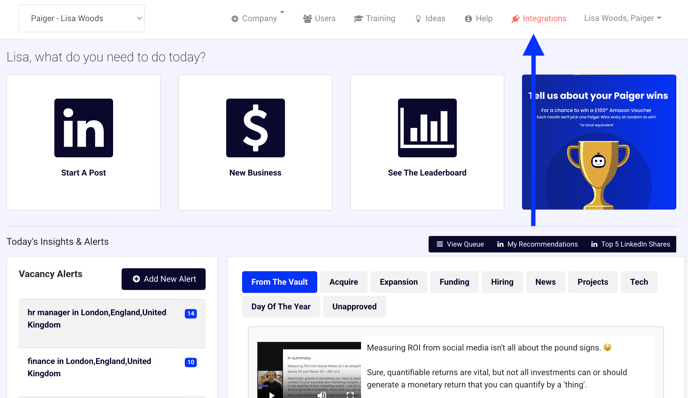
Task: Open See The Leaderboard label
Action: [x=427, y=173]
